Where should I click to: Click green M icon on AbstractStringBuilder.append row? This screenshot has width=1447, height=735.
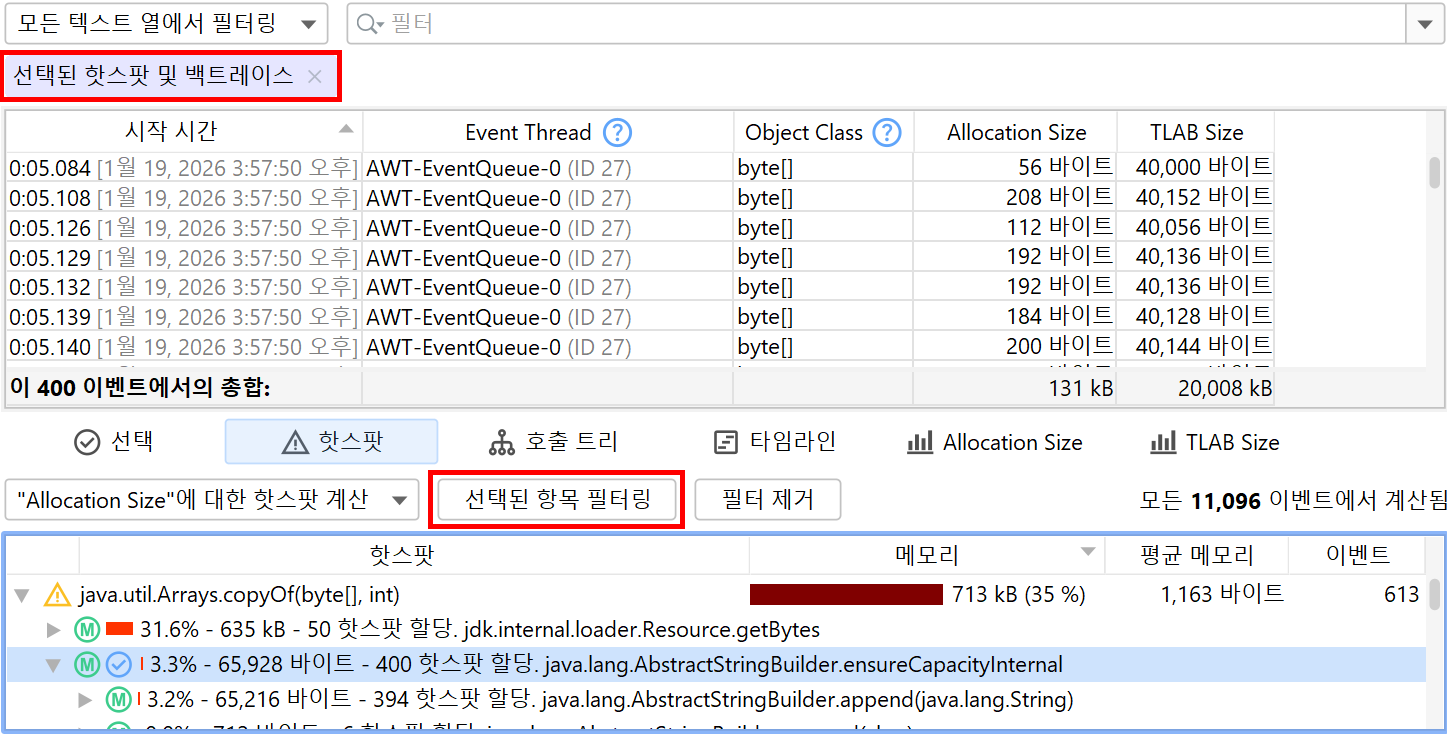coord(119,699)
